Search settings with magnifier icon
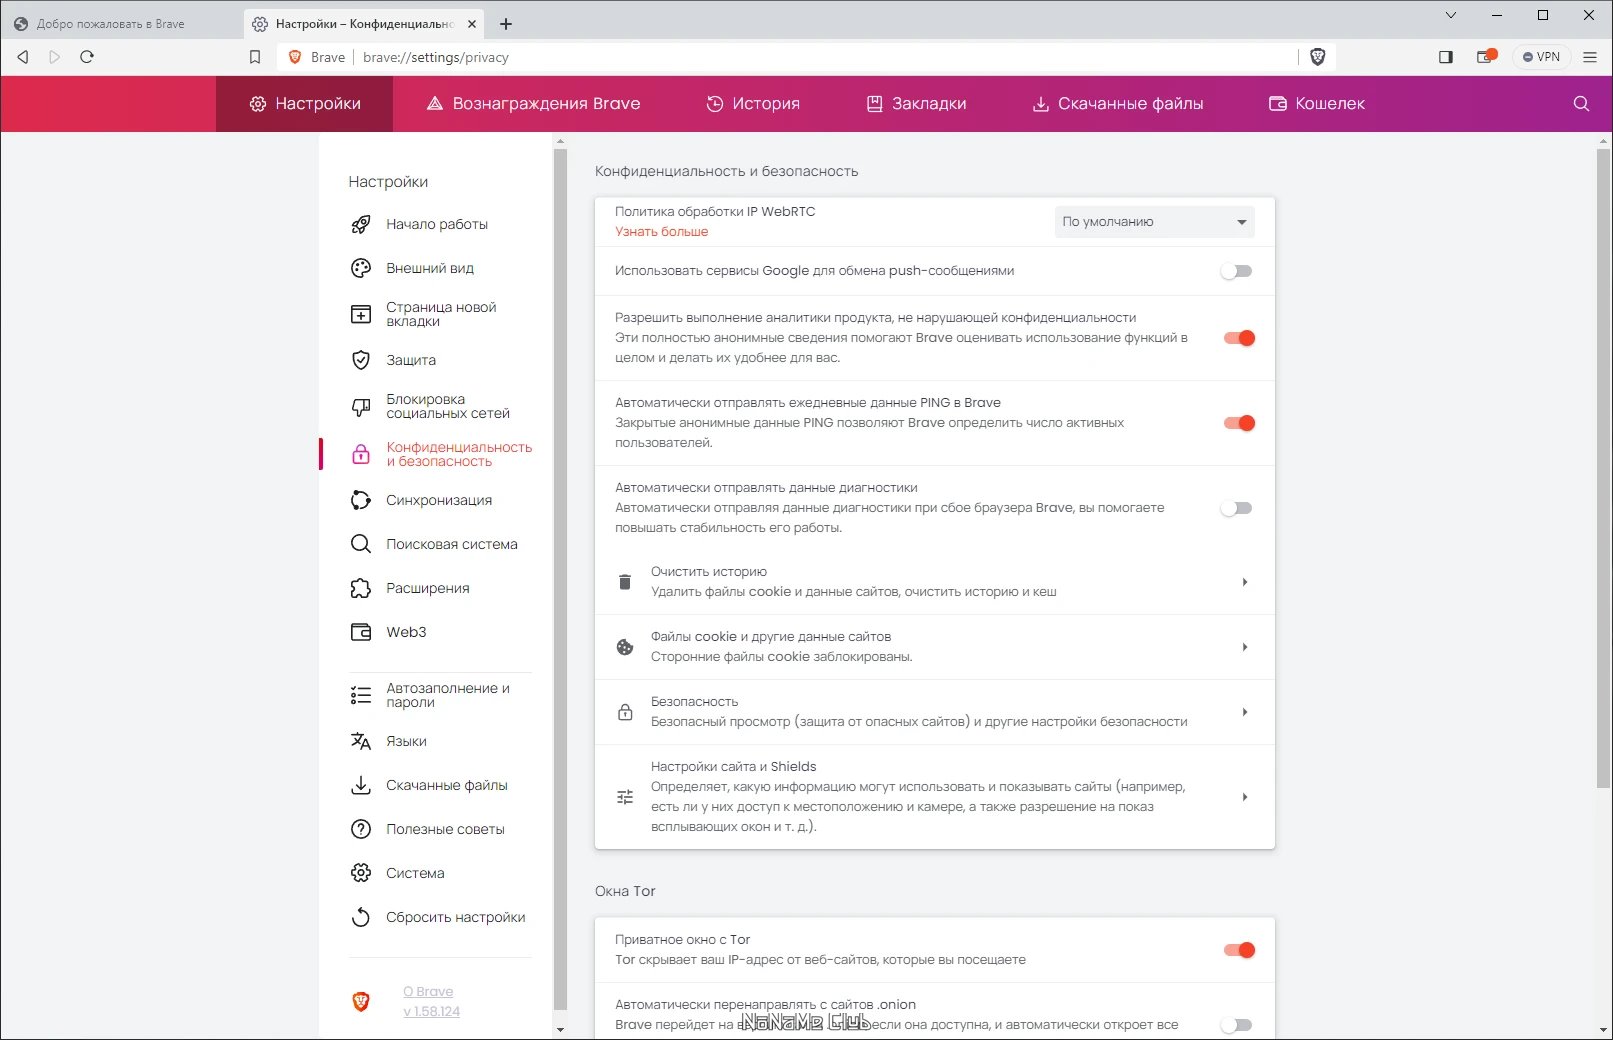 1581,104
